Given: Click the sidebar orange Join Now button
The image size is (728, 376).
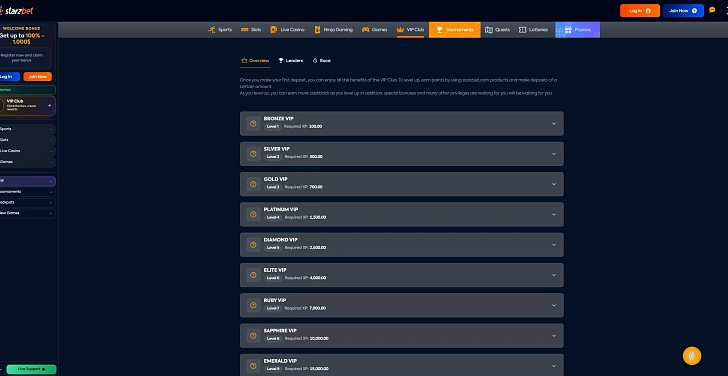Looking at the screenshot, I should coord(38,77).
